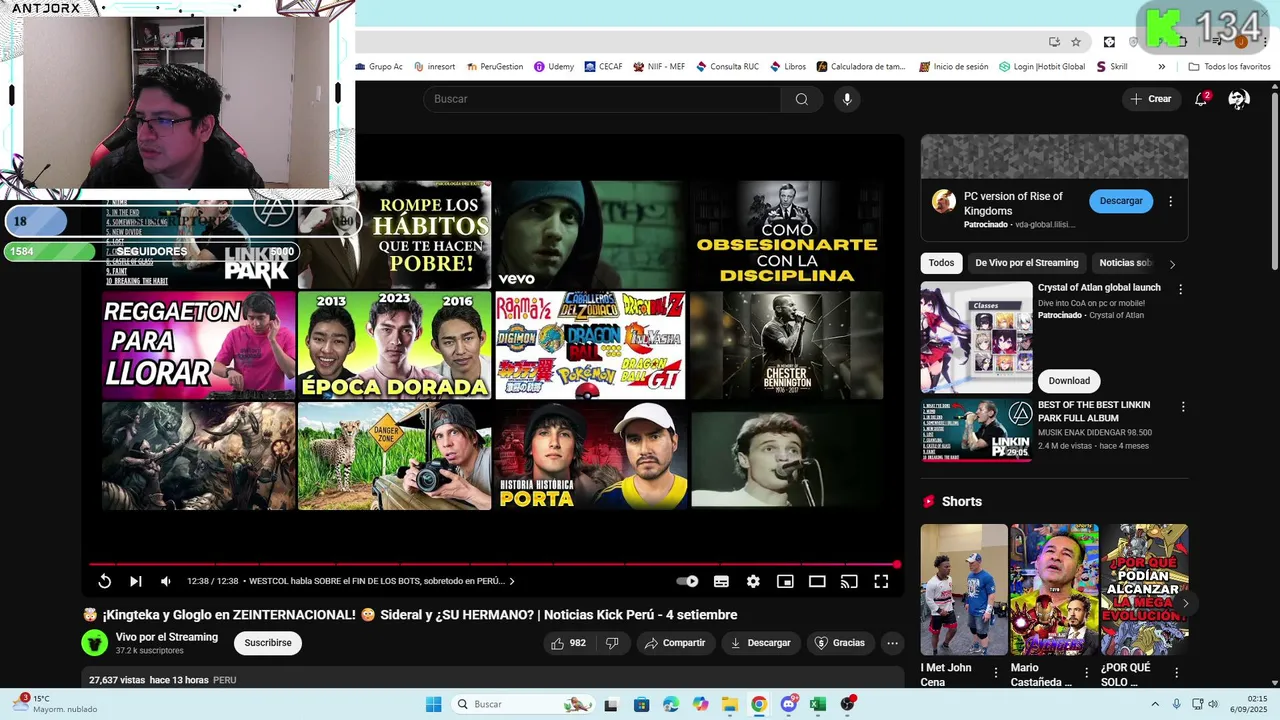Viewport: 1280px width, 720px height.
Task: Open Excel from the taskbar
Action: point(818,704)
